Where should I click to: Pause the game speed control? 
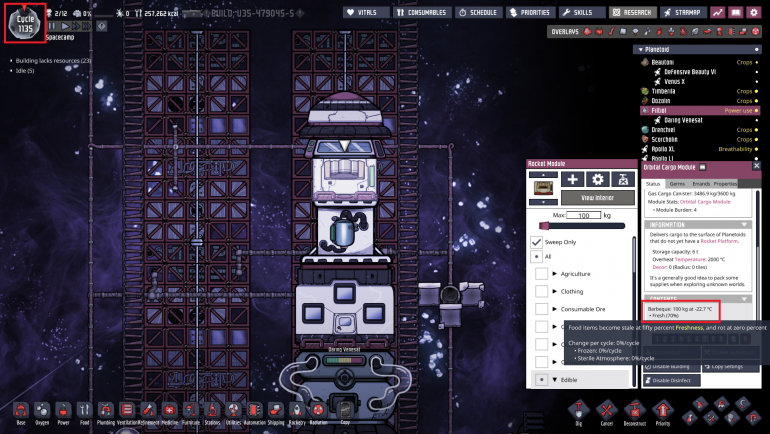pyautogui.click(x=52, y=26)
